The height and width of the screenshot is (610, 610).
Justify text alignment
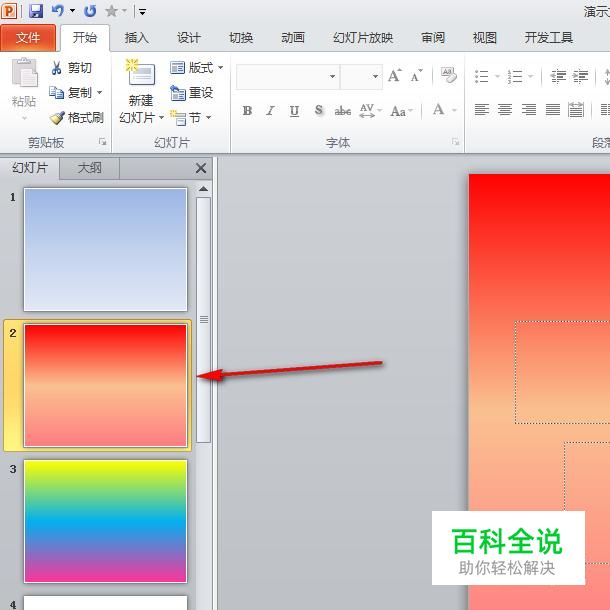(553, 110)
